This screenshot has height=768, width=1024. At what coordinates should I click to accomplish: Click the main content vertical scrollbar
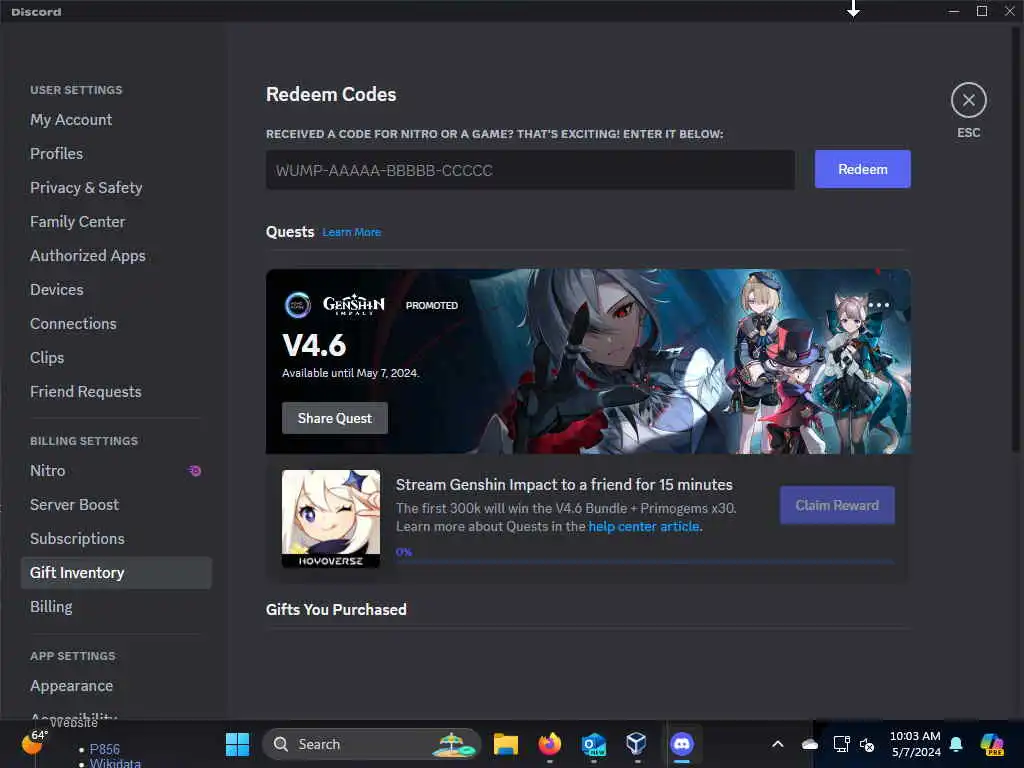coord(1015,239)
